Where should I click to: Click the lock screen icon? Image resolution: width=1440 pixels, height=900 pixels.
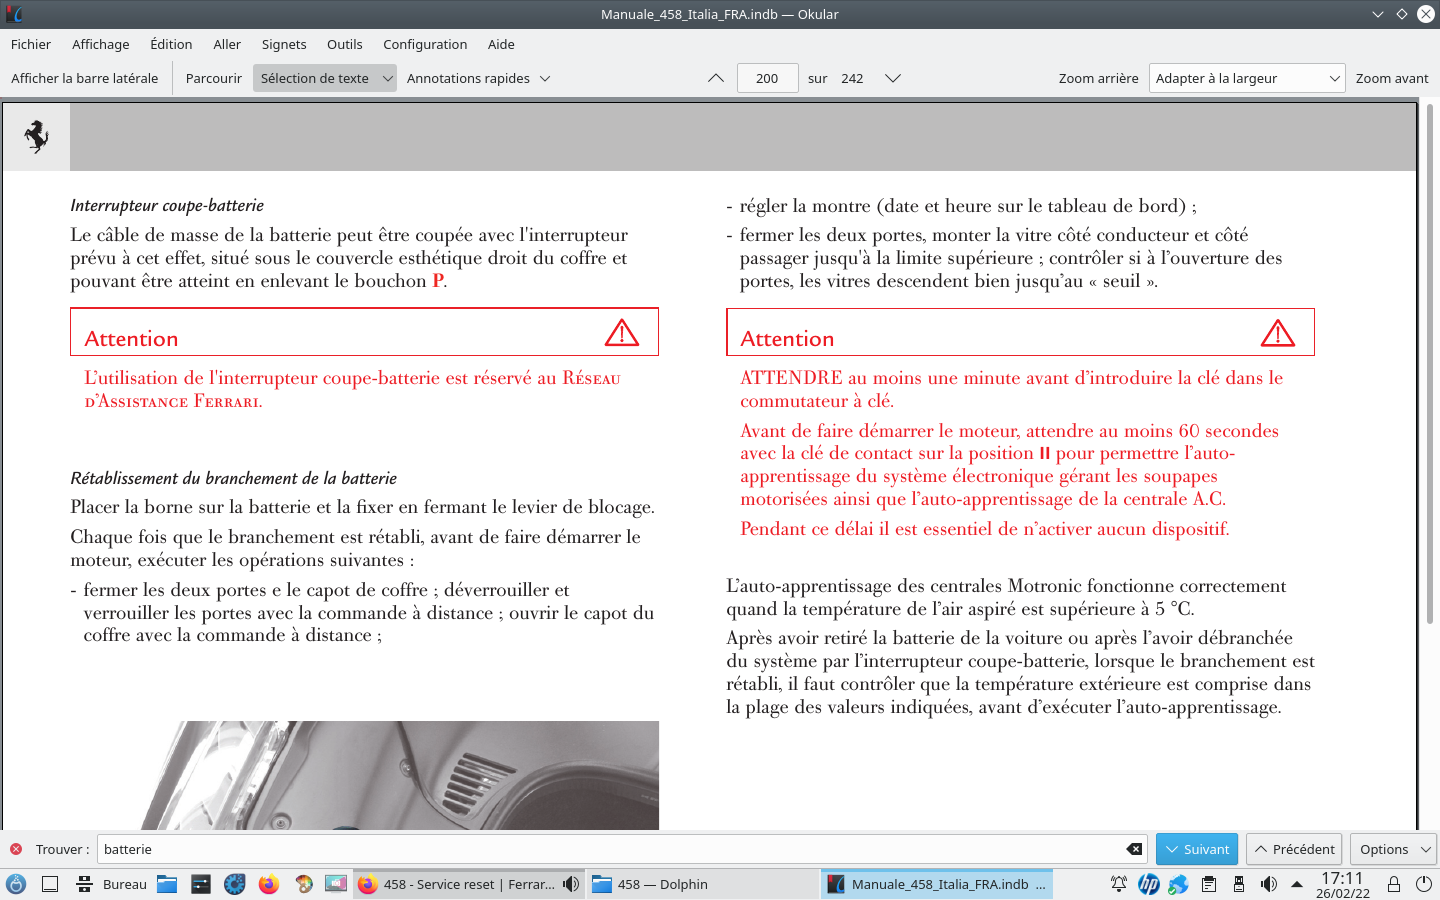pyautogui.click(x=1393, y=884)
